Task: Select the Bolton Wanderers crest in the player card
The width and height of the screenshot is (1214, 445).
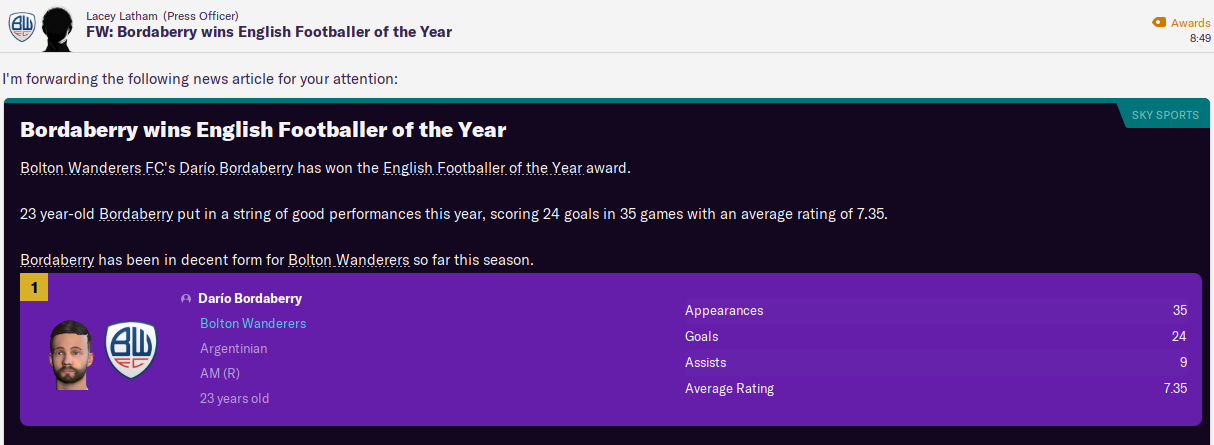Action: 131,349
